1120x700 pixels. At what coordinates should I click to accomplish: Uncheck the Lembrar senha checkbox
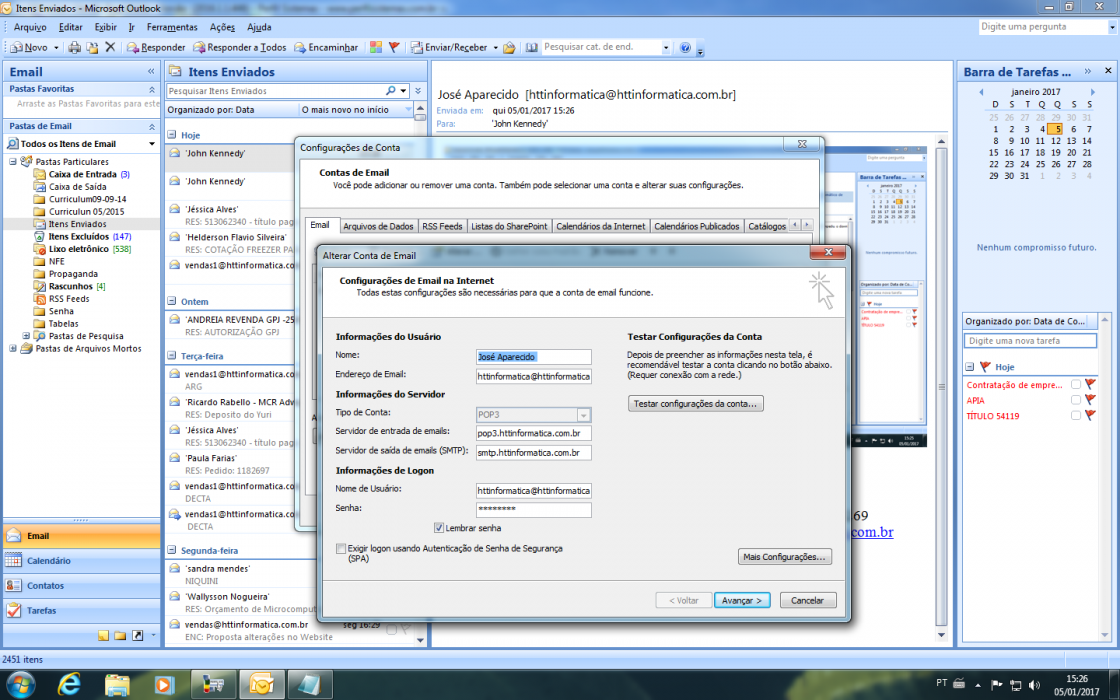click(x=439, y=528)
